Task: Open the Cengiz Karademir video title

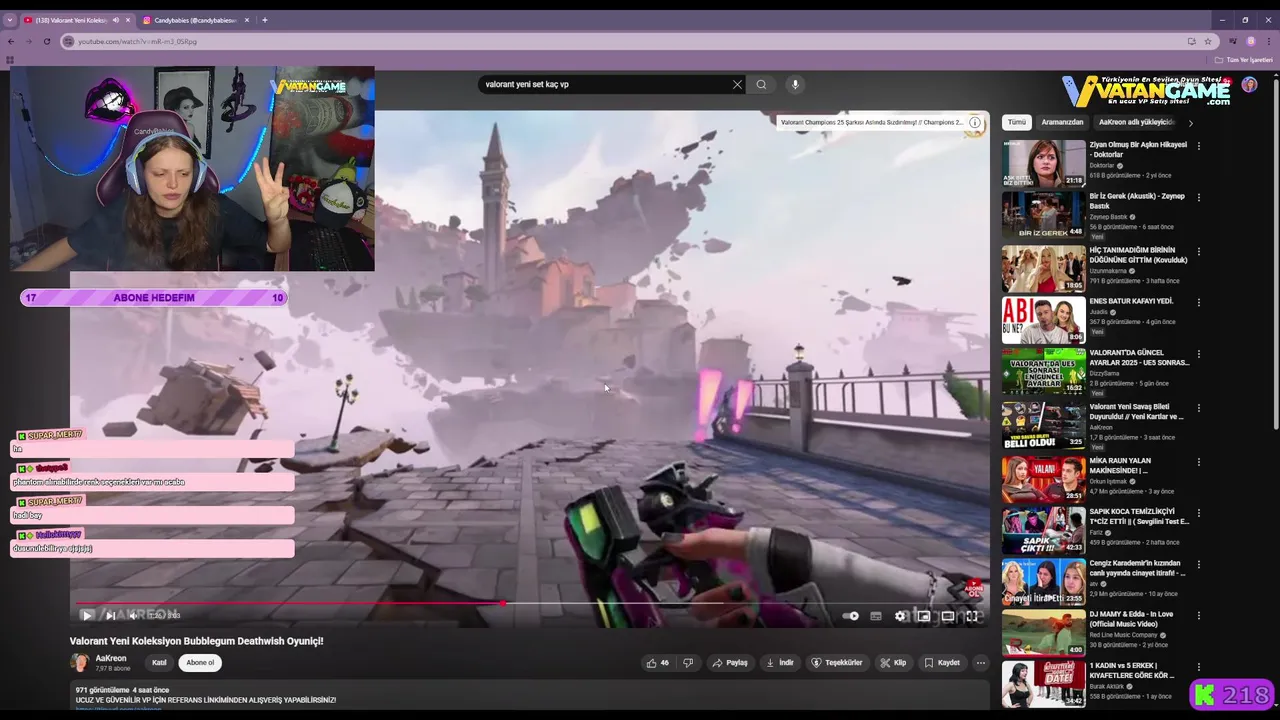Action: pos(1137,568)
